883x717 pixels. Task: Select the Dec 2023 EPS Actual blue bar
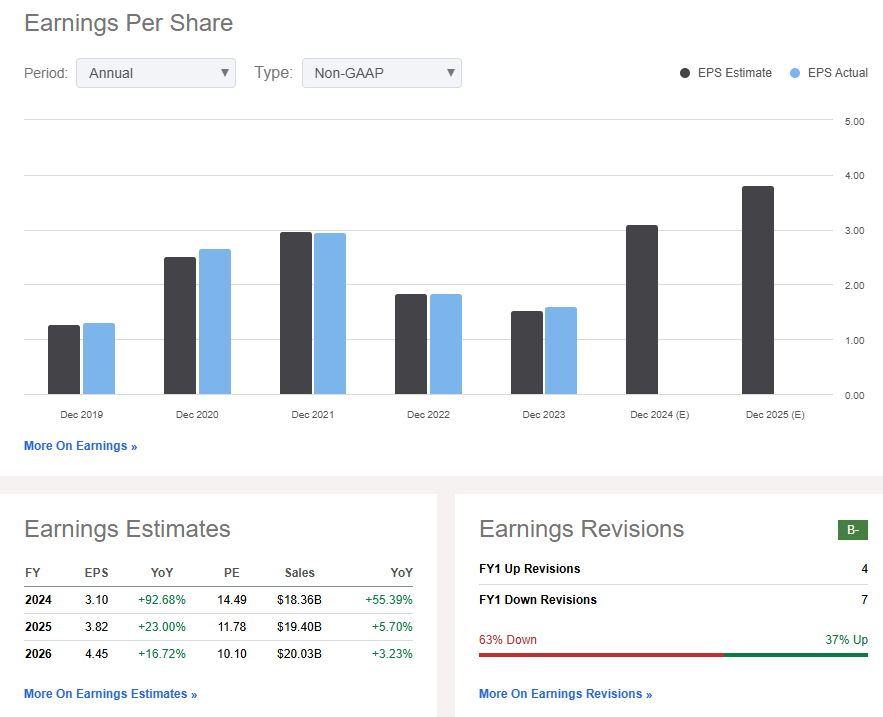click(x=561, y=351)
